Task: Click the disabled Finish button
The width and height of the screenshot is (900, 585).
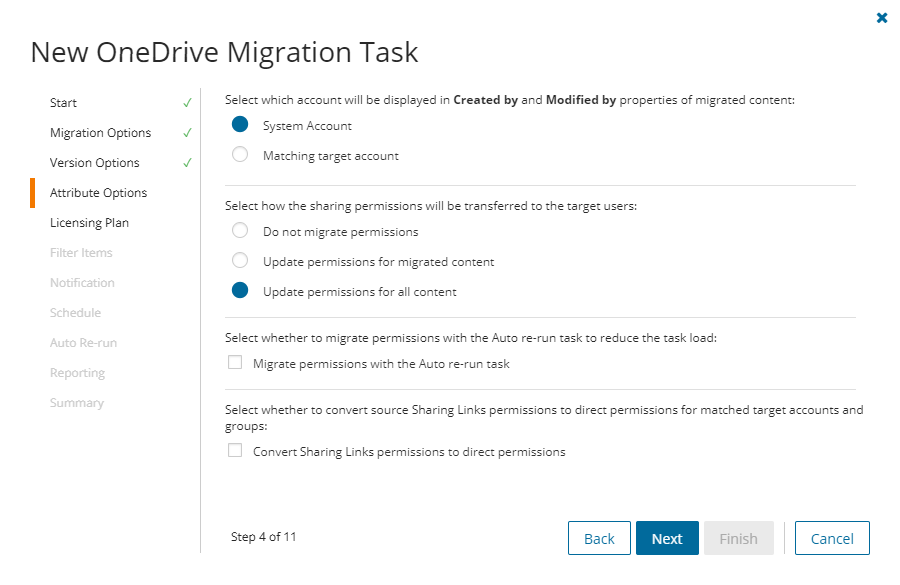Action: pyautogui.click(x=739, y=538)
